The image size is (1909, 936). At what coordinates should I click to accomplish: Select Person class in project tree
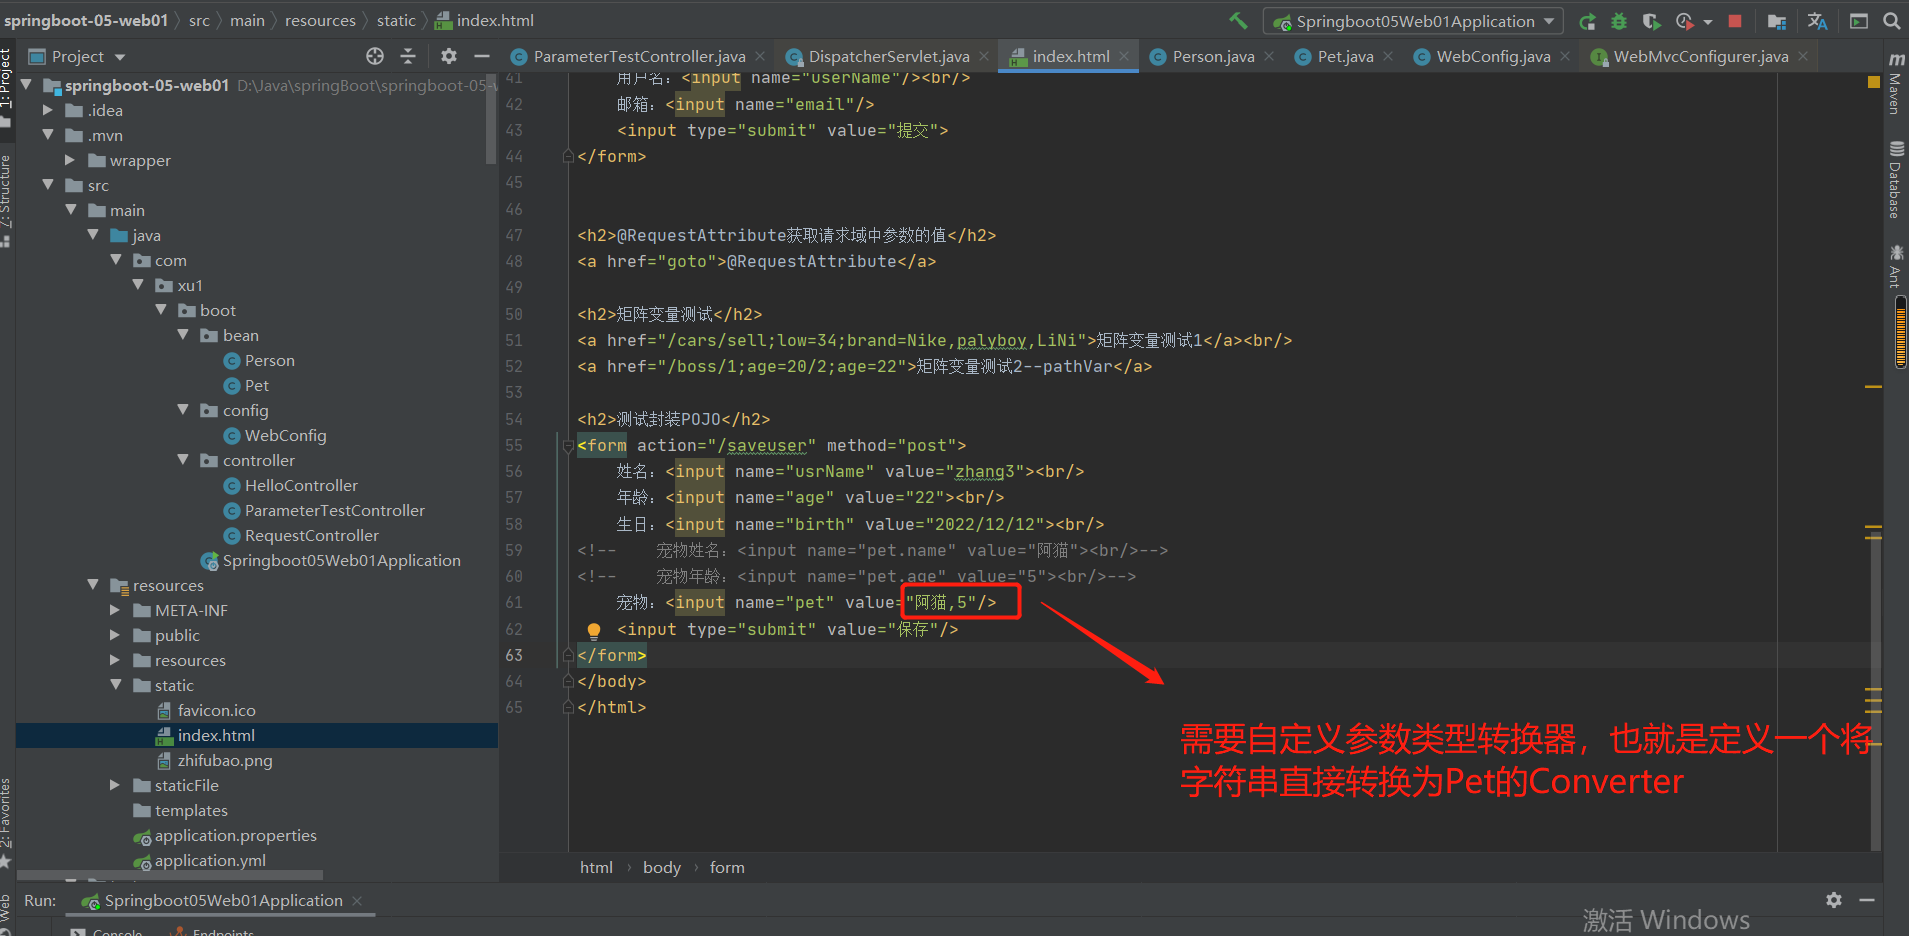pyautogui.click(x=269, y=360)
